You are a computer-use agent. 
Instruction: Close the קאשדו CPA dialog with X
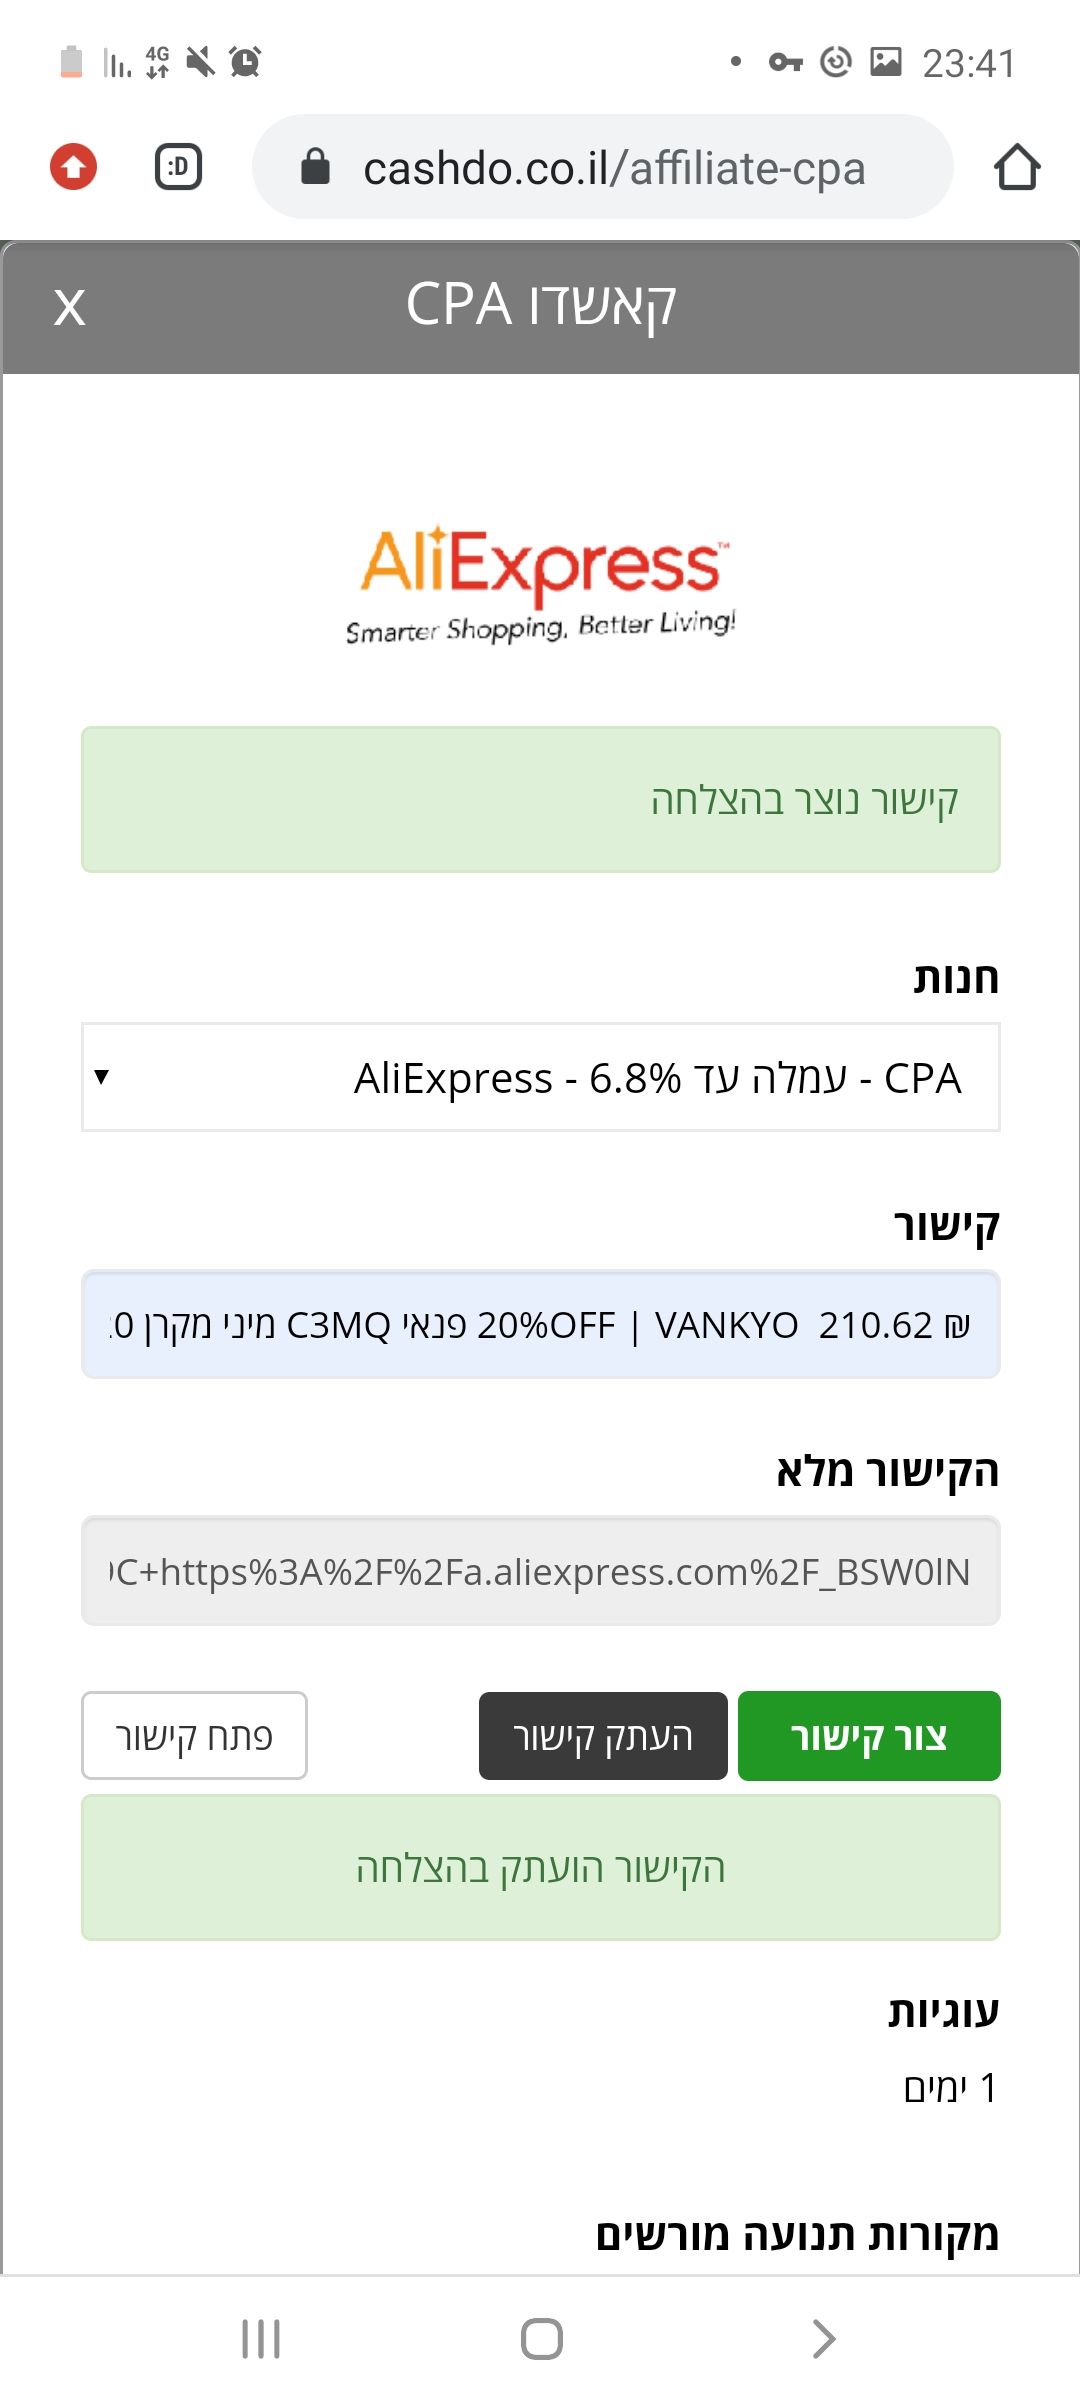pyautogui.click(x=70, y=307)
